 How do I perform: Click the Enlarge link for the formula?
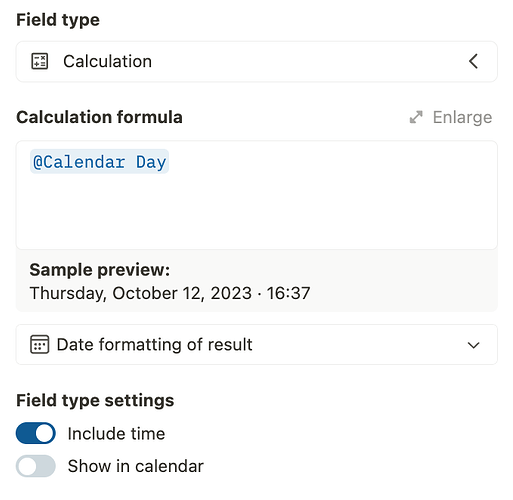pos(451,117)
